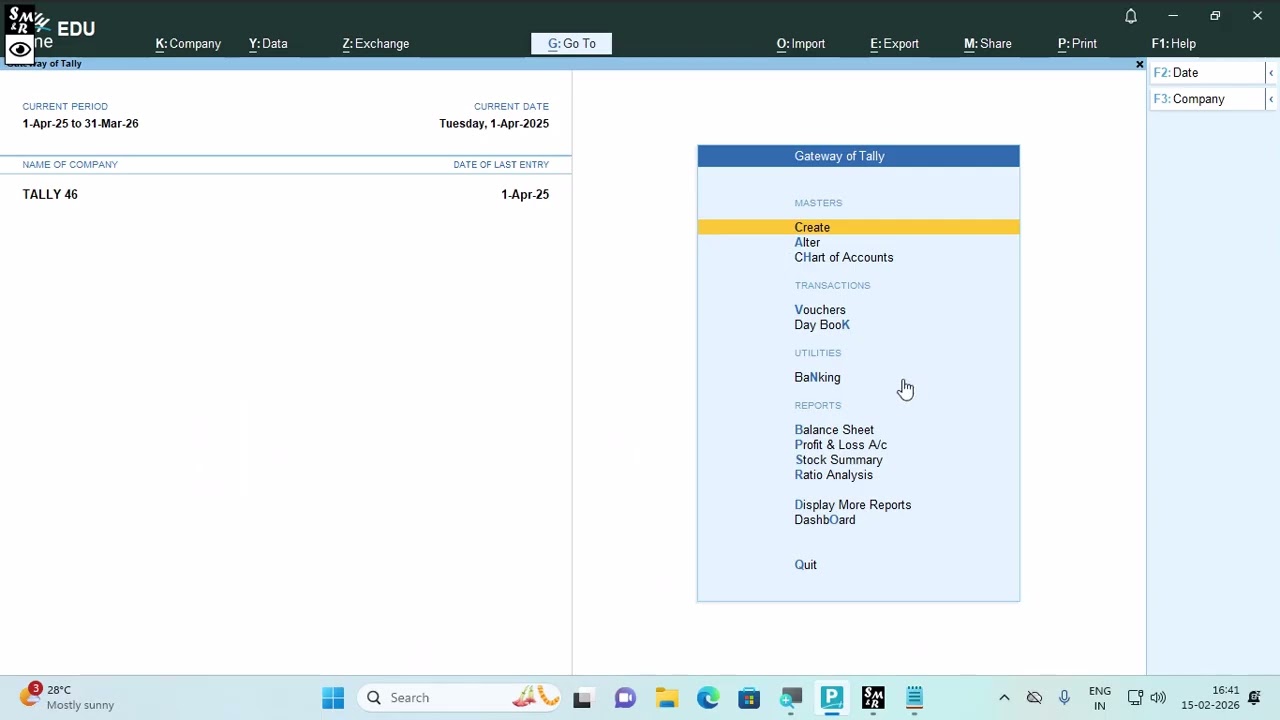Image resolution: width=1280 pixels, height=720 pixels.
Task: Show hidden tray icons chevron
Action: pyautogui.click(x=1004, y=698)
